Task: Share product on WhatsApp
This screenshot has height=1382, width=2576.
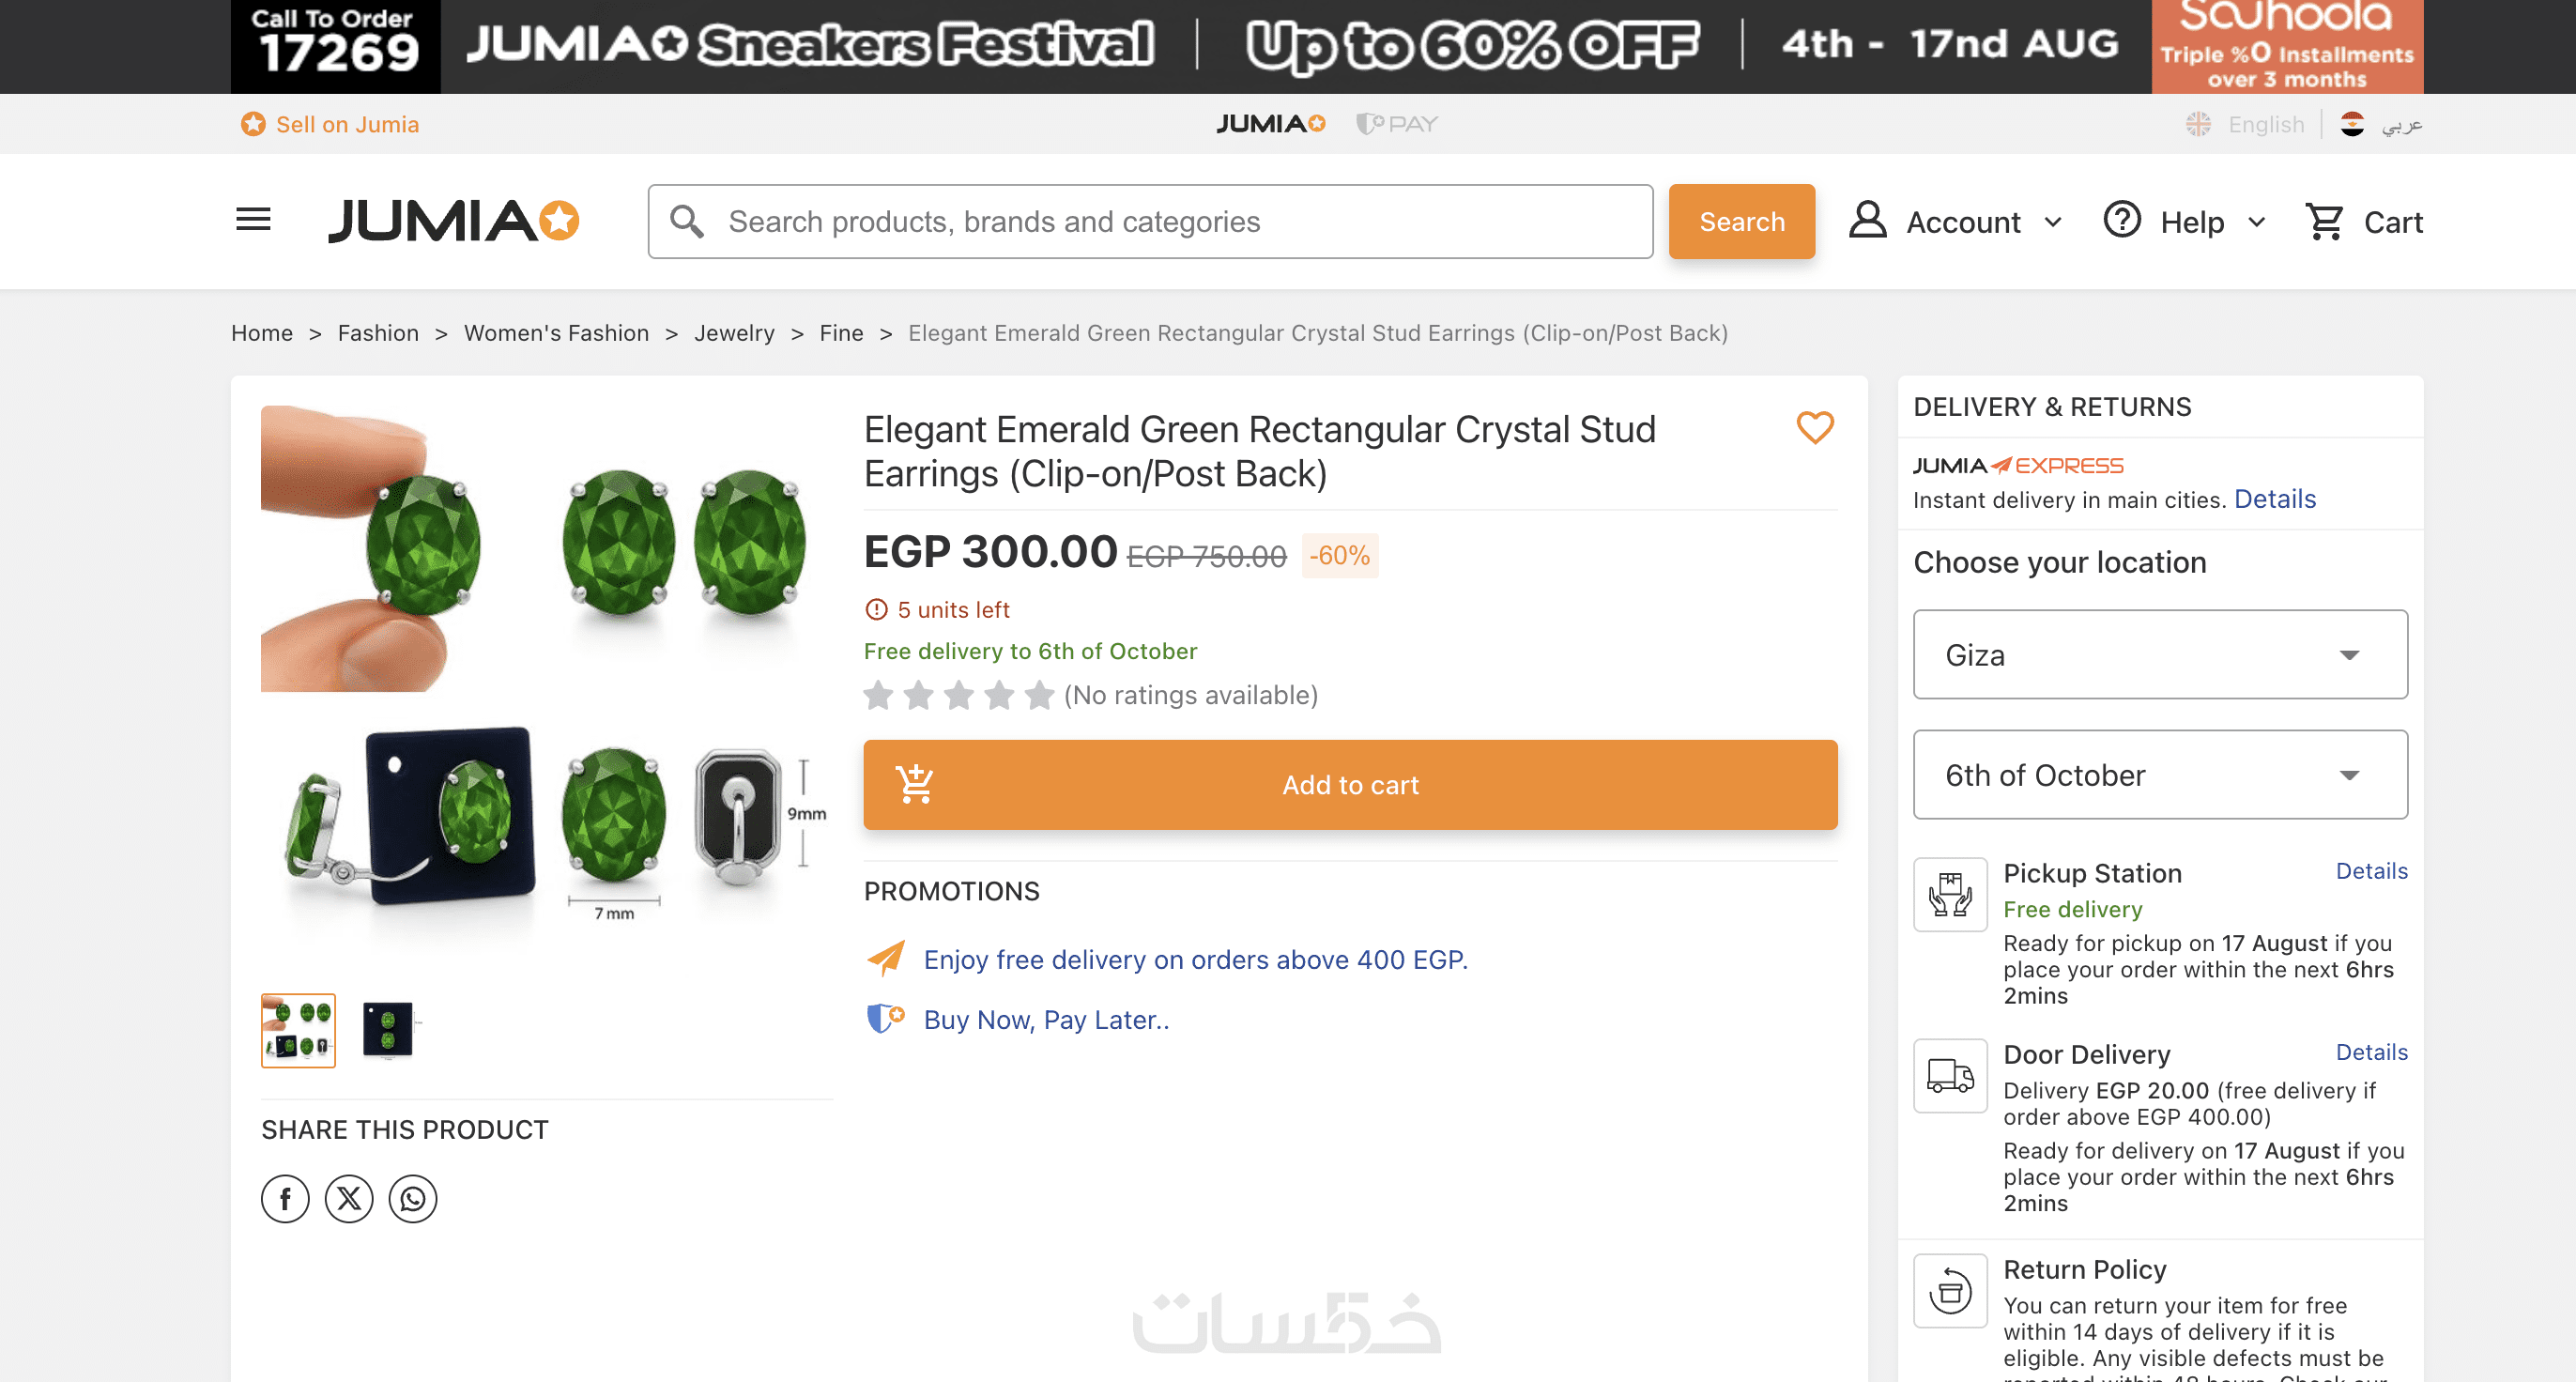Action: pyautogui.click(x=413, y=1198)
